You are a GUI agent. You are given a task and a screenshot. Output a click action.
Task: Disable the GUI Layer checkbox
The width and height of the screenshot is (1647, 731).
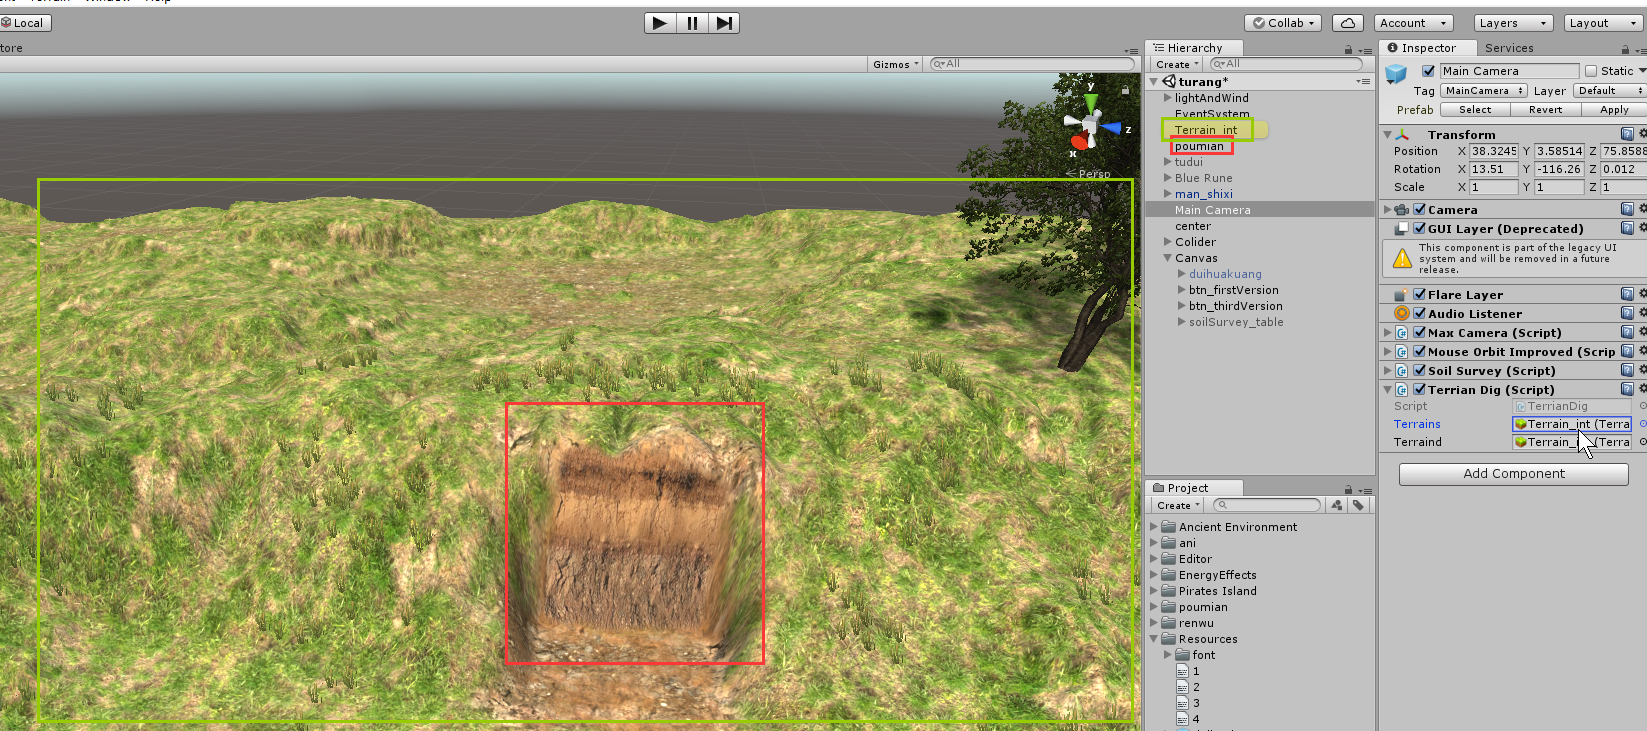1419,228
